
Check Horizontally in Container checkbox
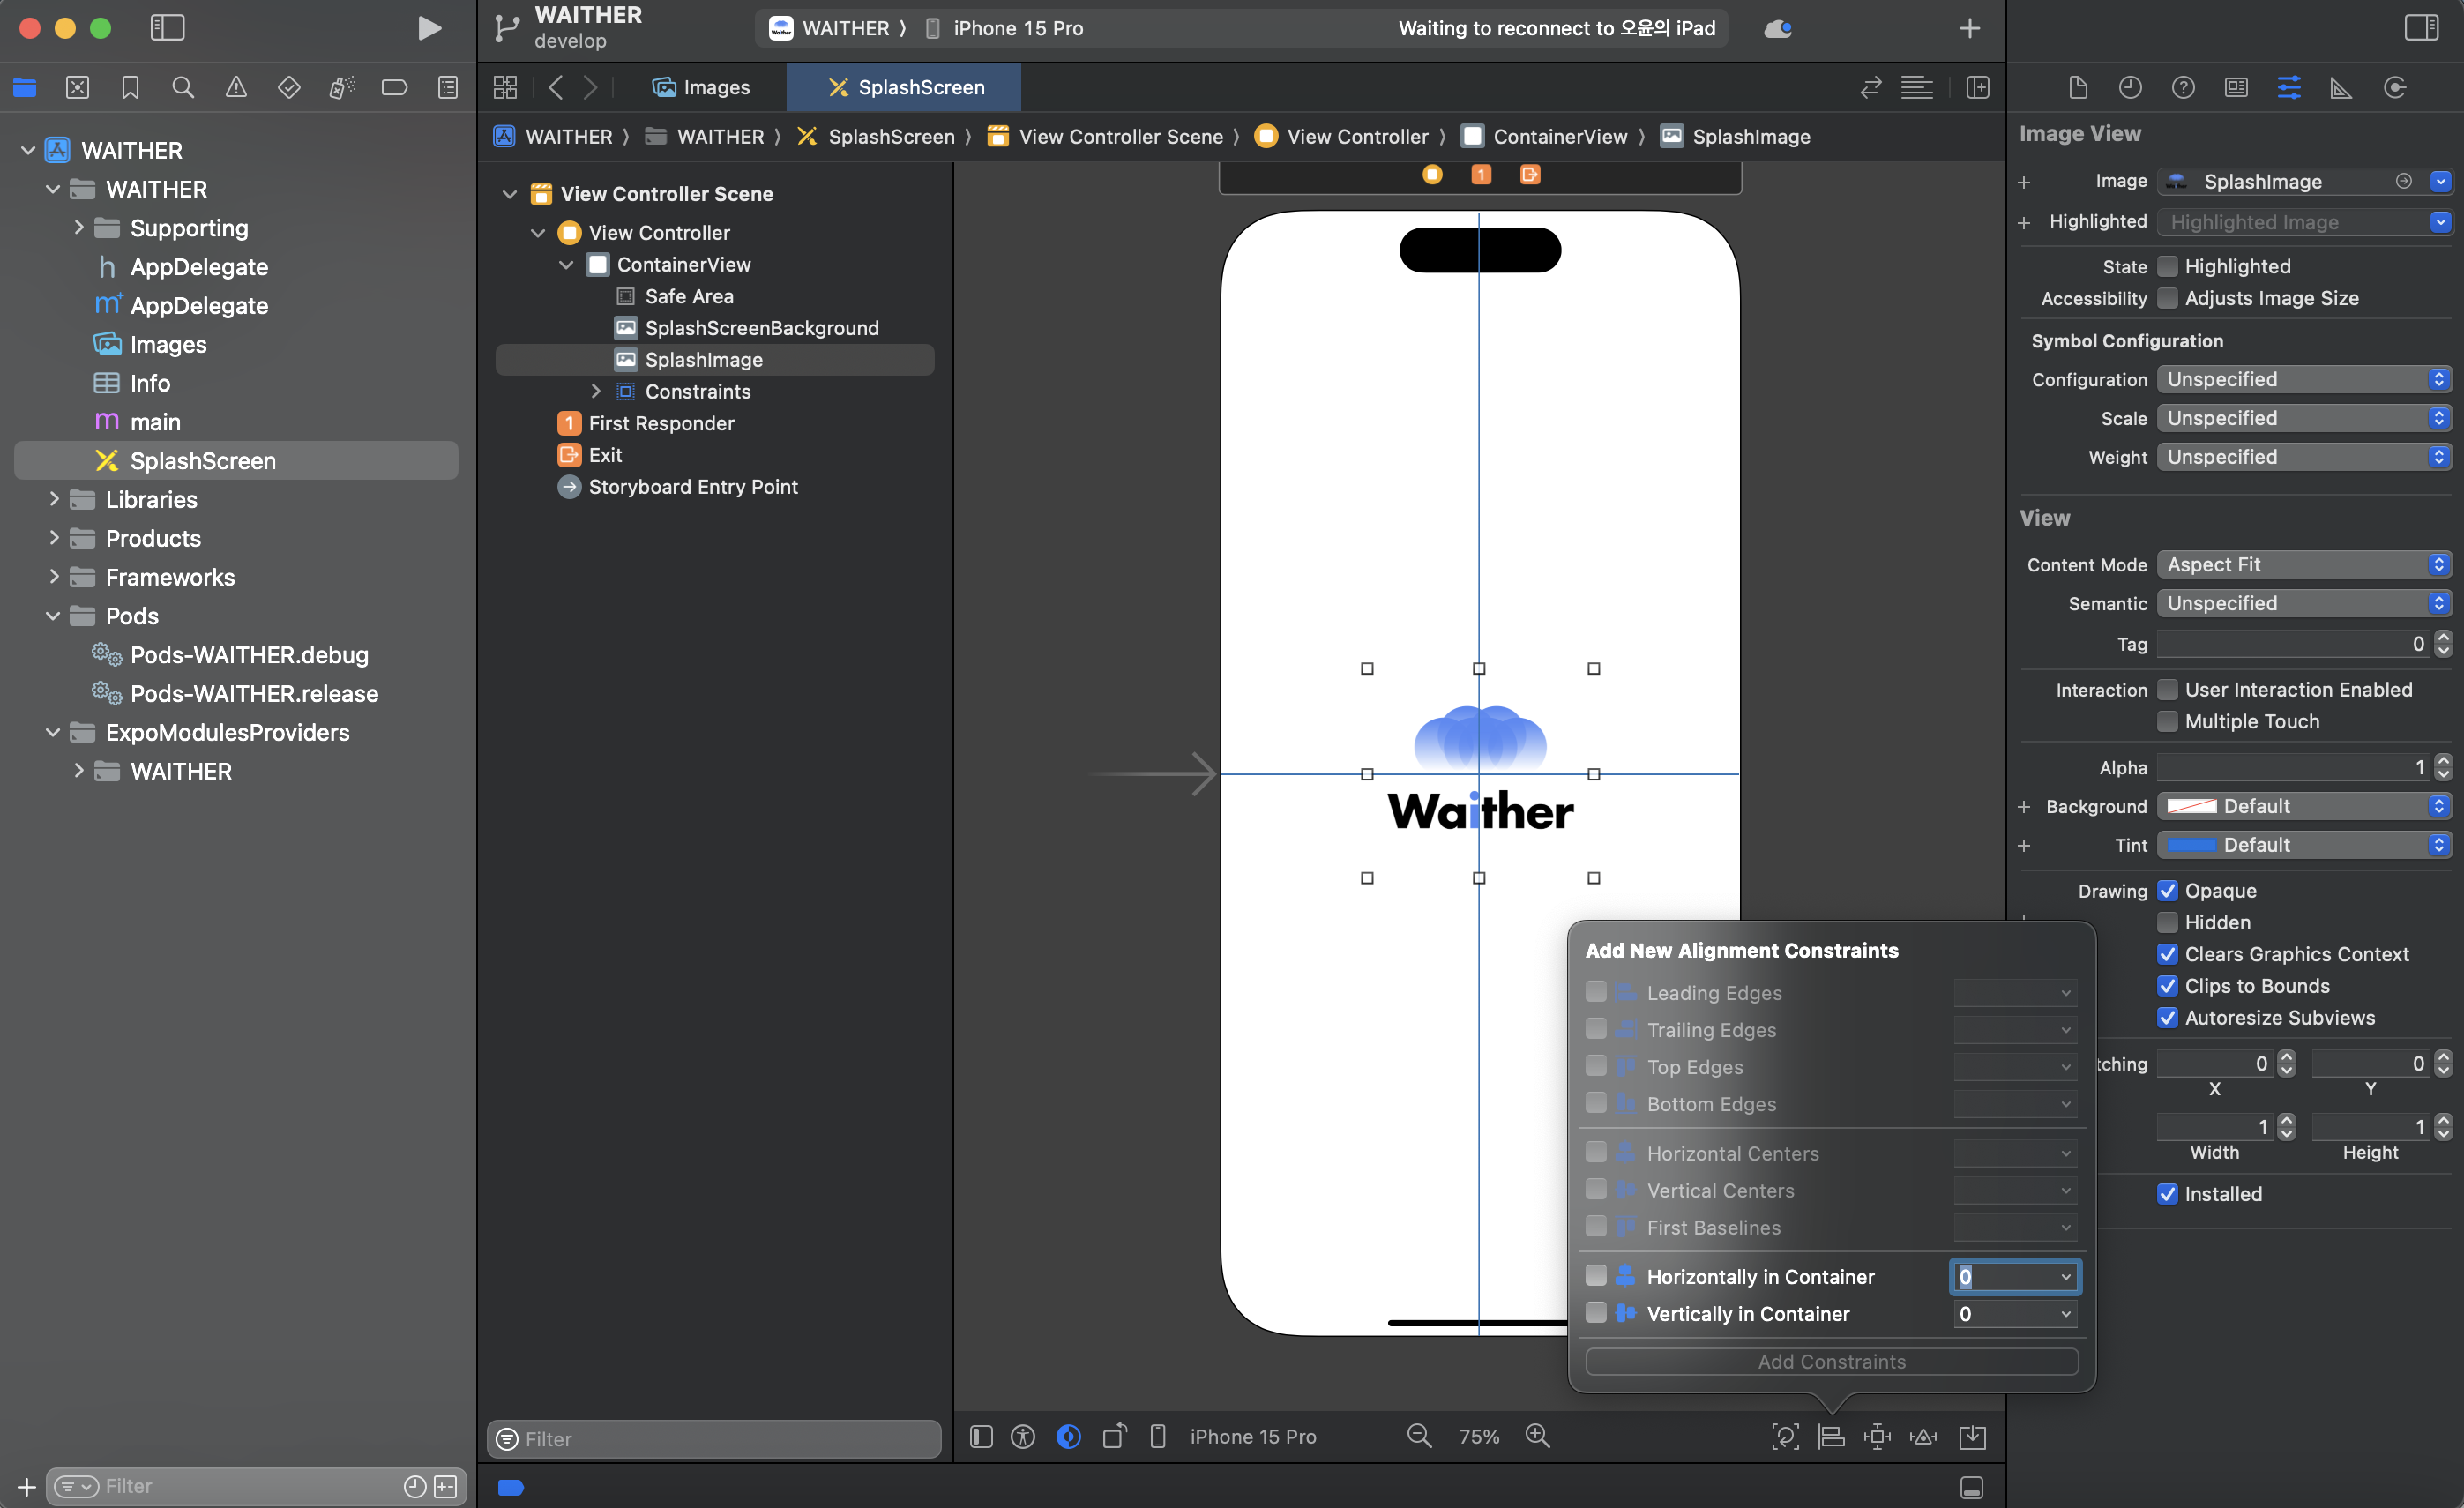click(x=1596, y=1276)
